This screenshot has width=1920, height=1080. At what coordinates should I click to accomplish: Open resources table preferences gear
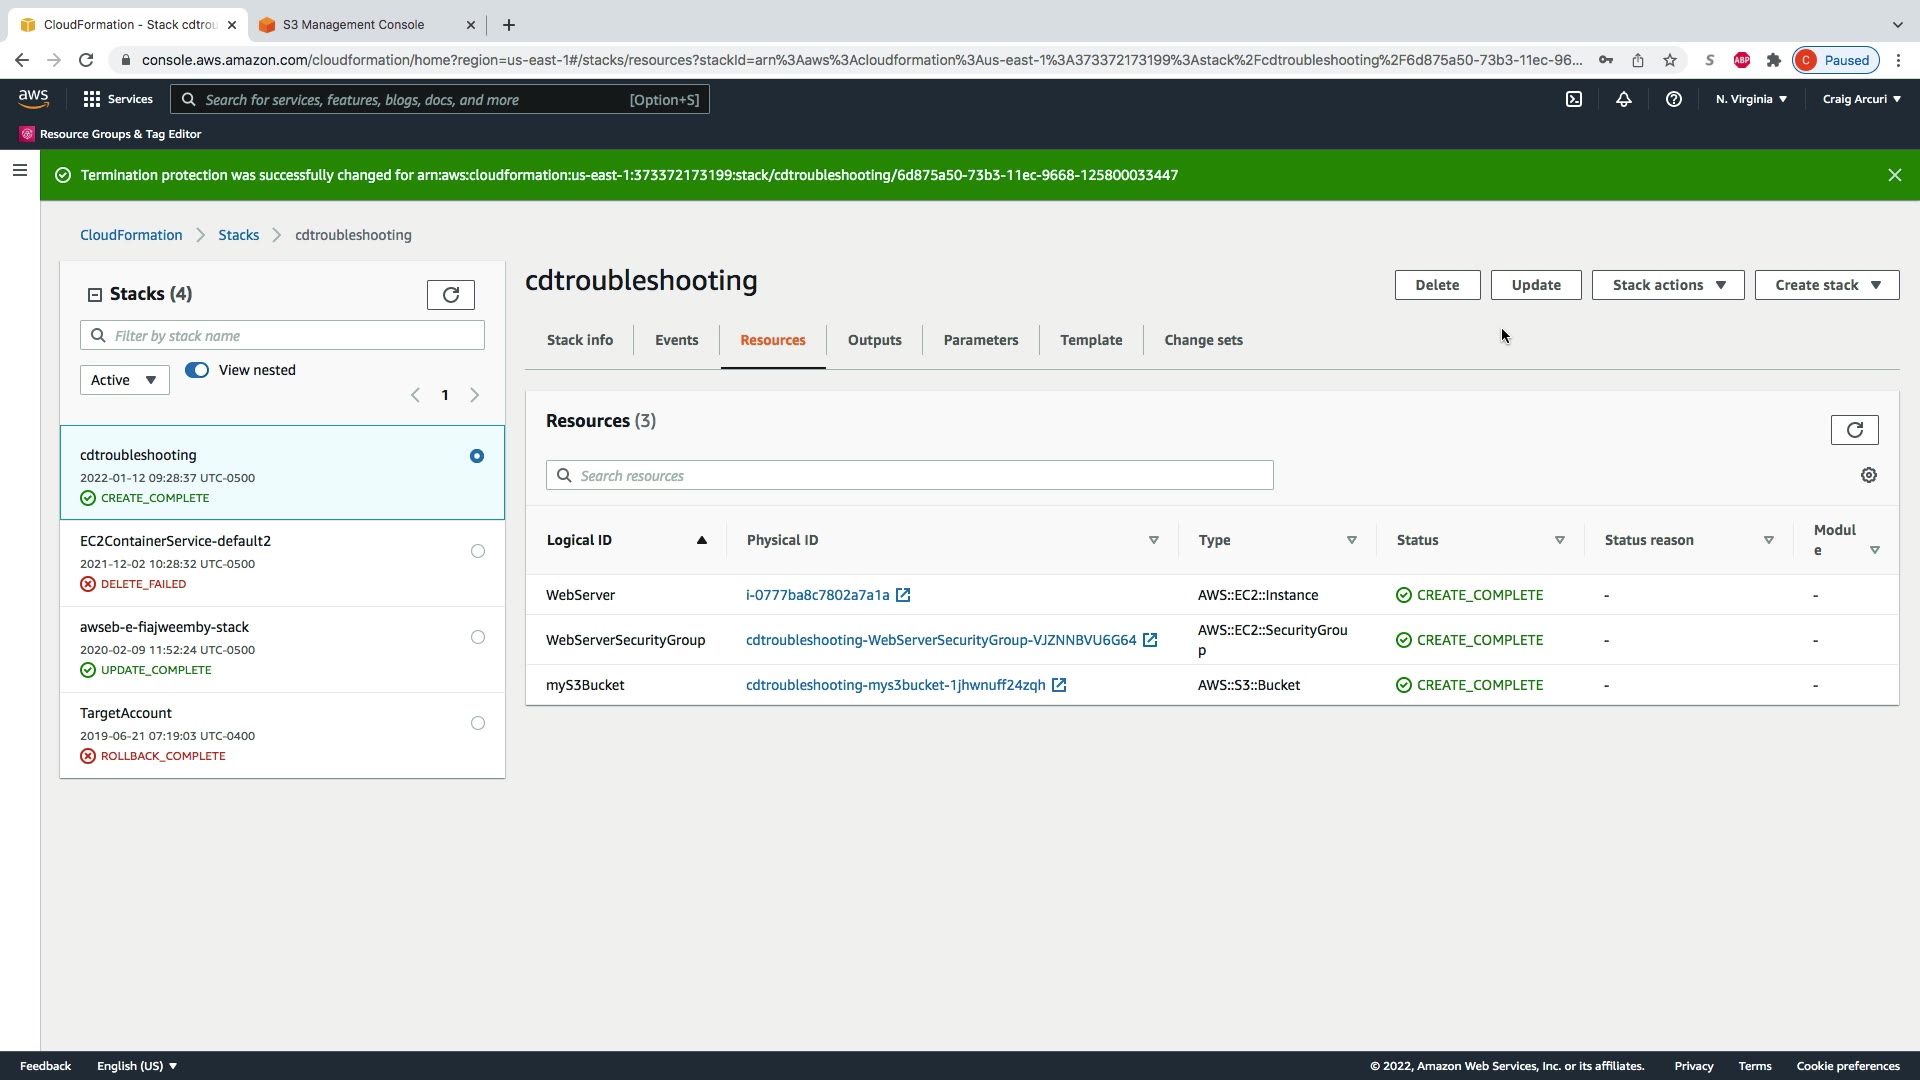tap(1869, 476)
